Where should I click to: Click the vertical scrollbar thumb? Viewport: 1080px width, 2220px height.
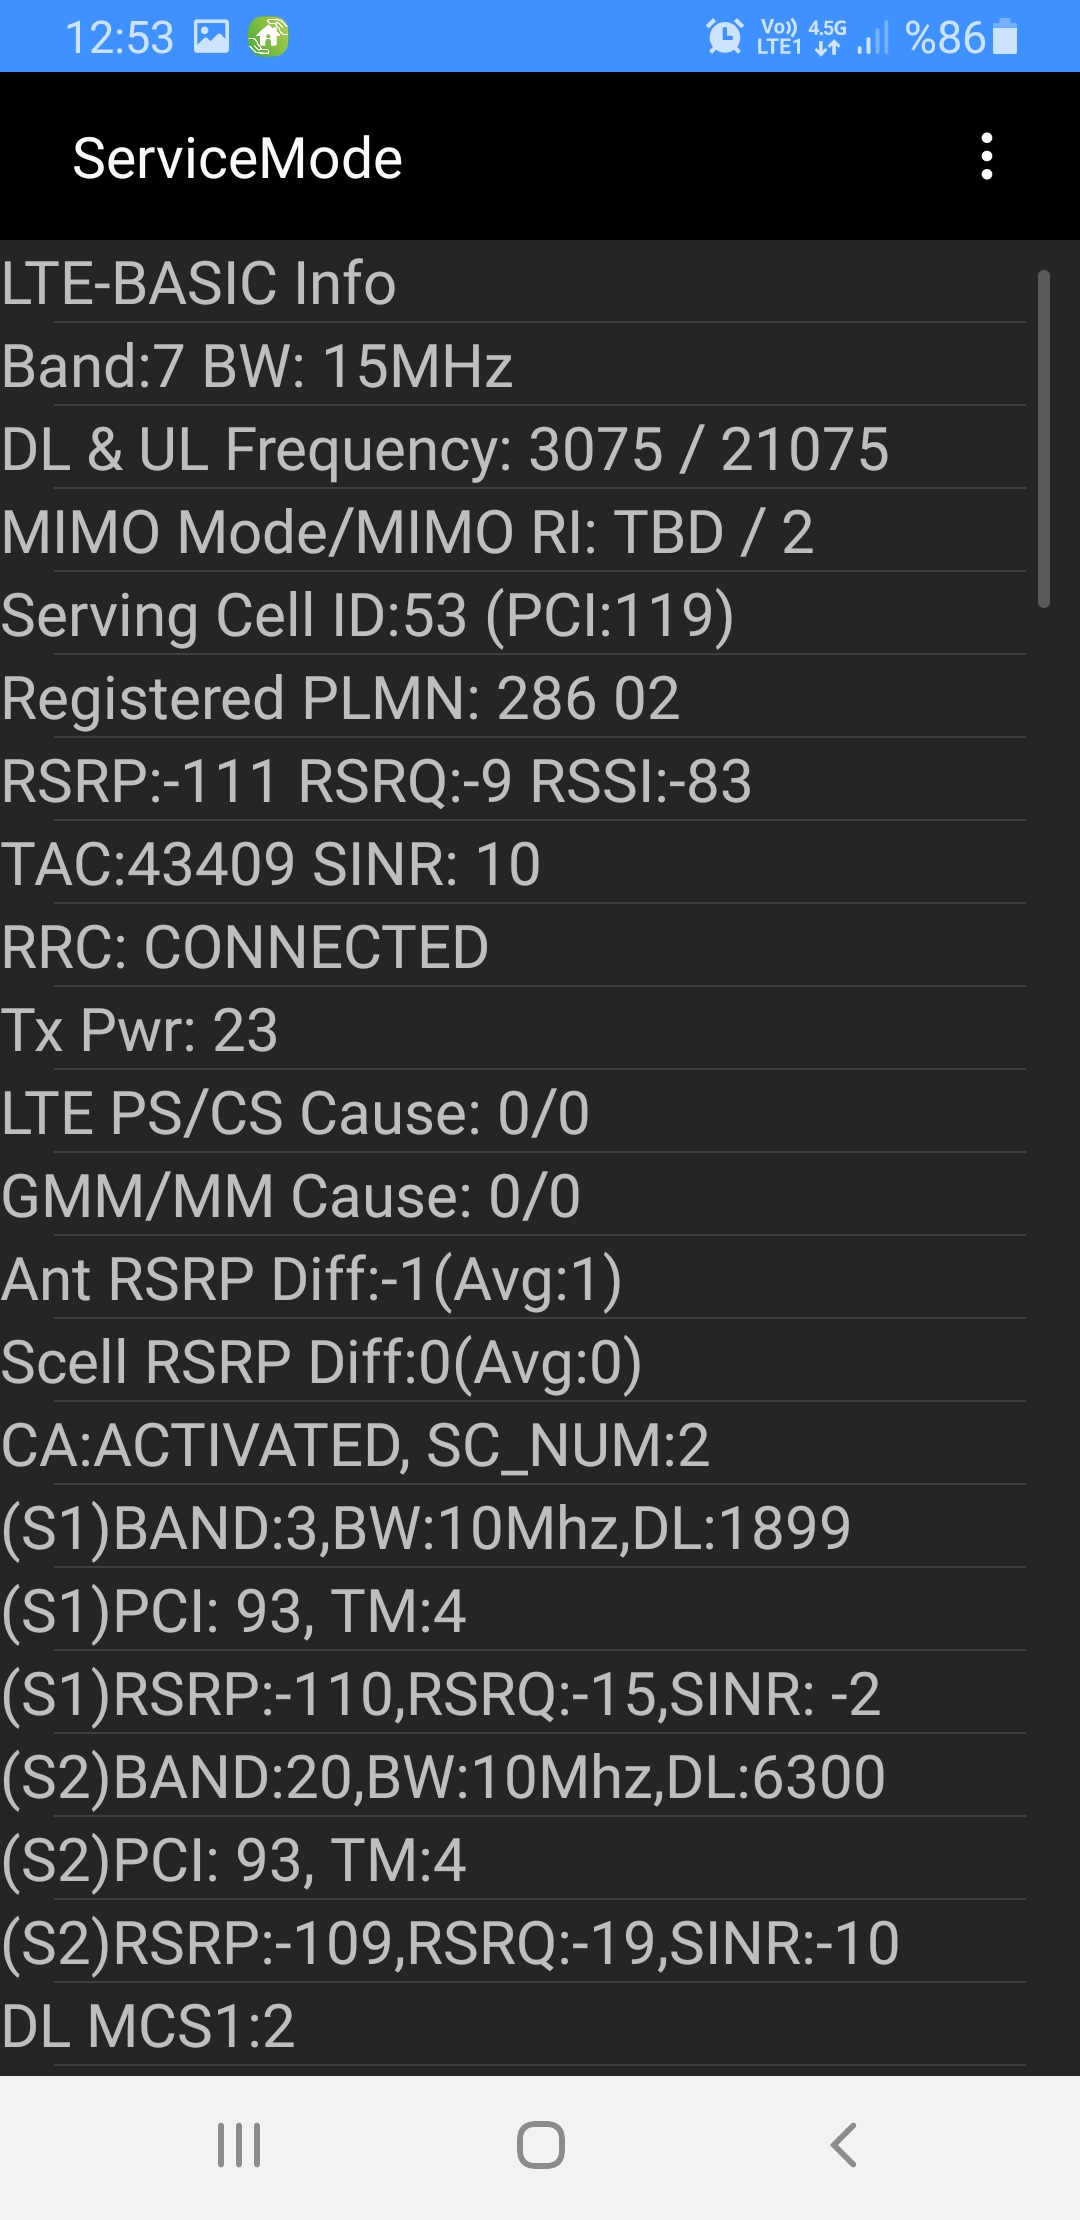1044,439
